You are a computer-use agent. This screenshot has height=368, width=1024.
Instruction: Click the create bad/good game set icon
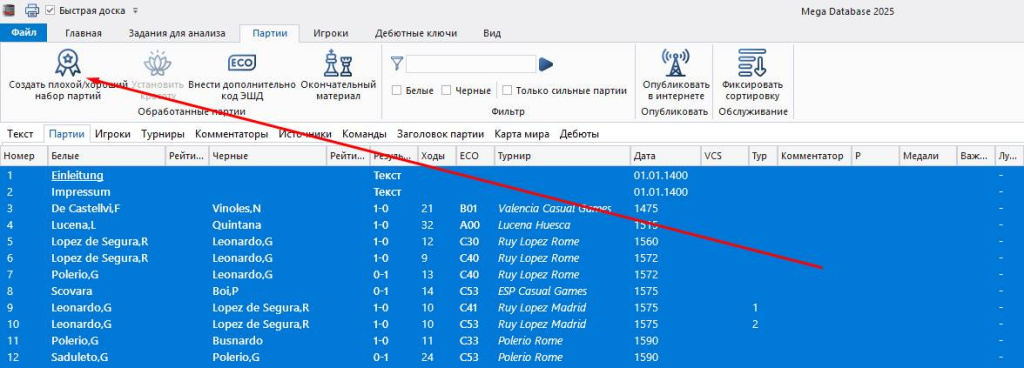(x=67, y=63)
